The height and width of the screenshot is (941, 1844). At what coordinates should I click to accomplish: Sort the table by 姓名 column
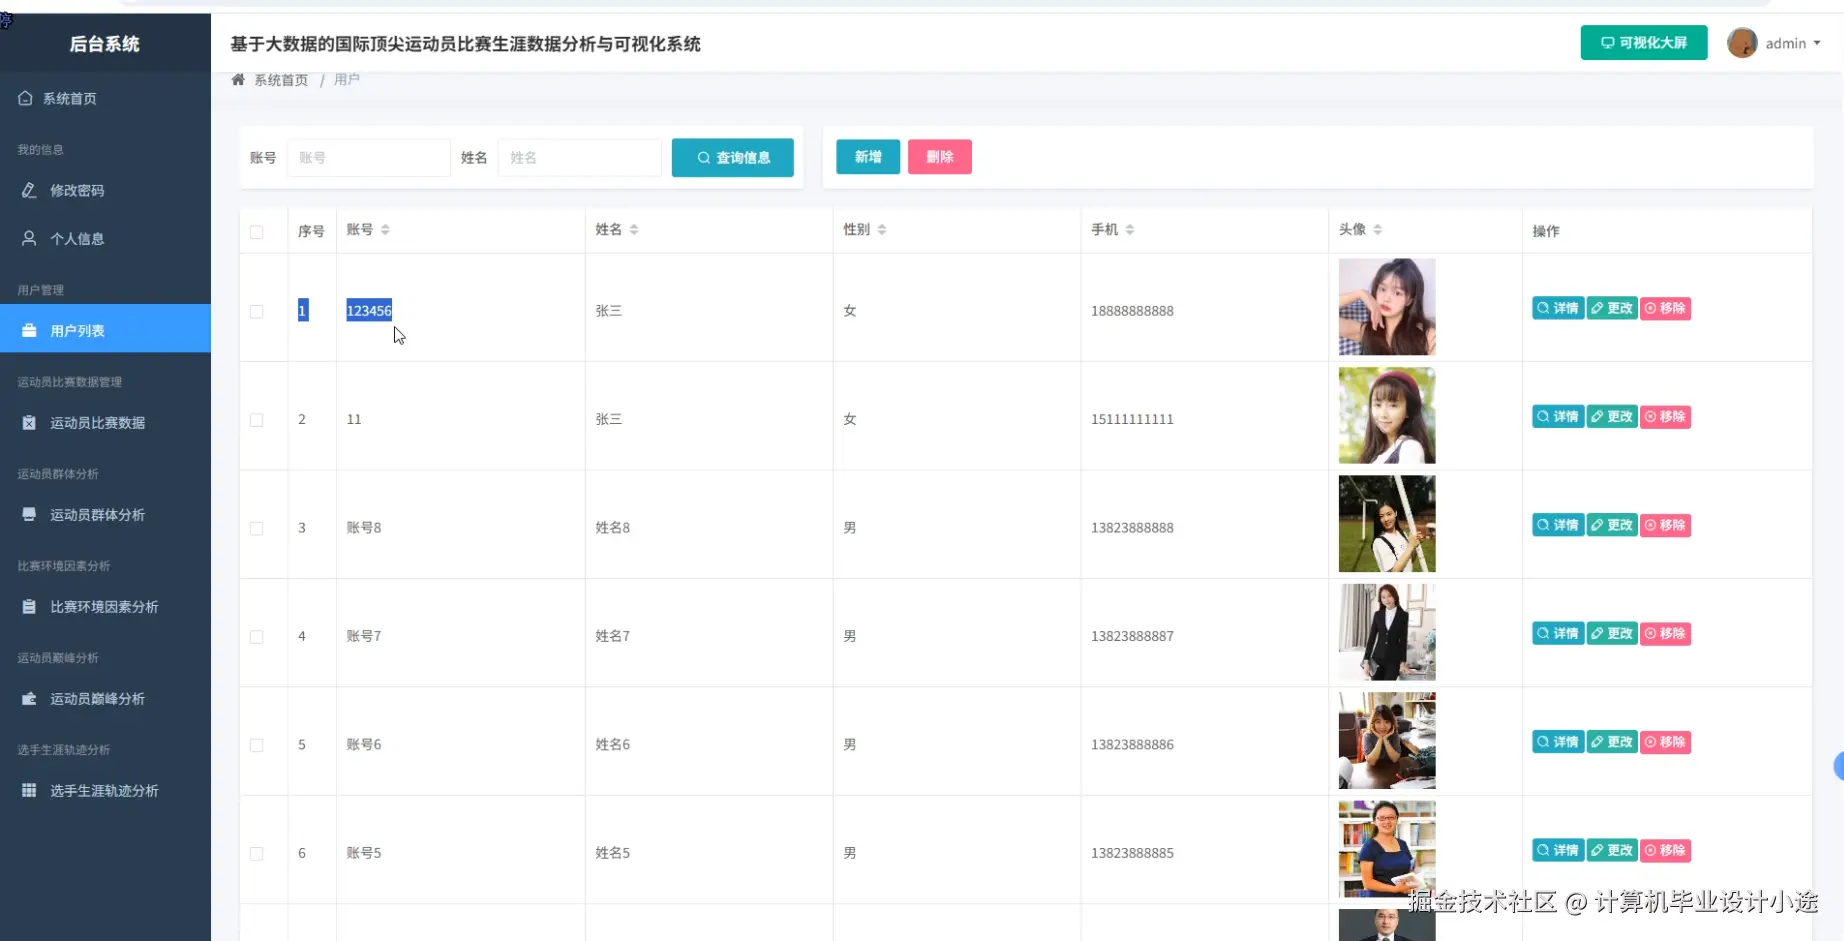[634, 230]
